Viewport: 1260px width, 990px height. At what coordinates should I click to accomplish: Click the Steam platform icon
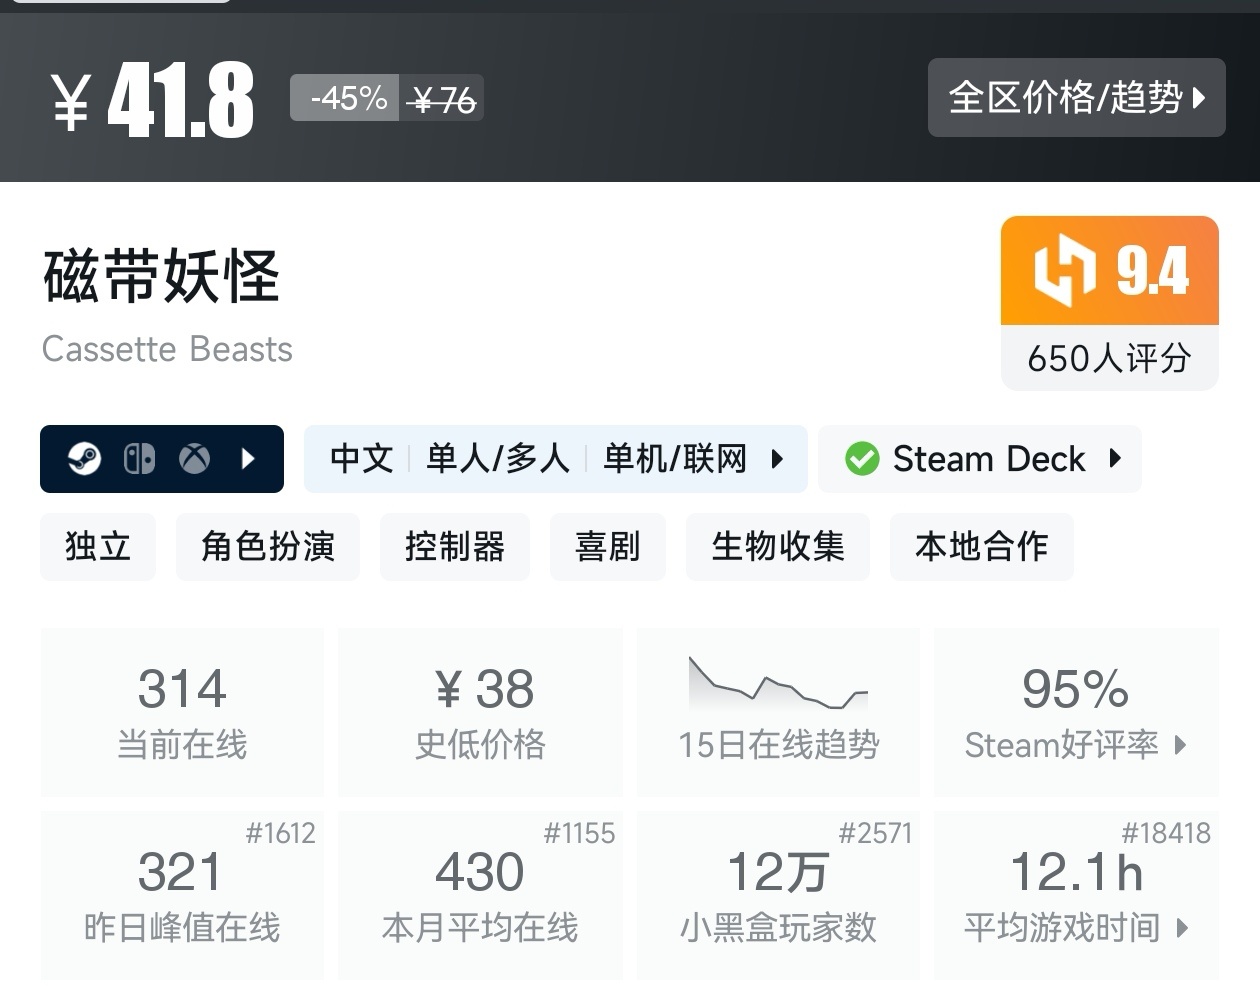pyautogui.click(x=84, y=459)
